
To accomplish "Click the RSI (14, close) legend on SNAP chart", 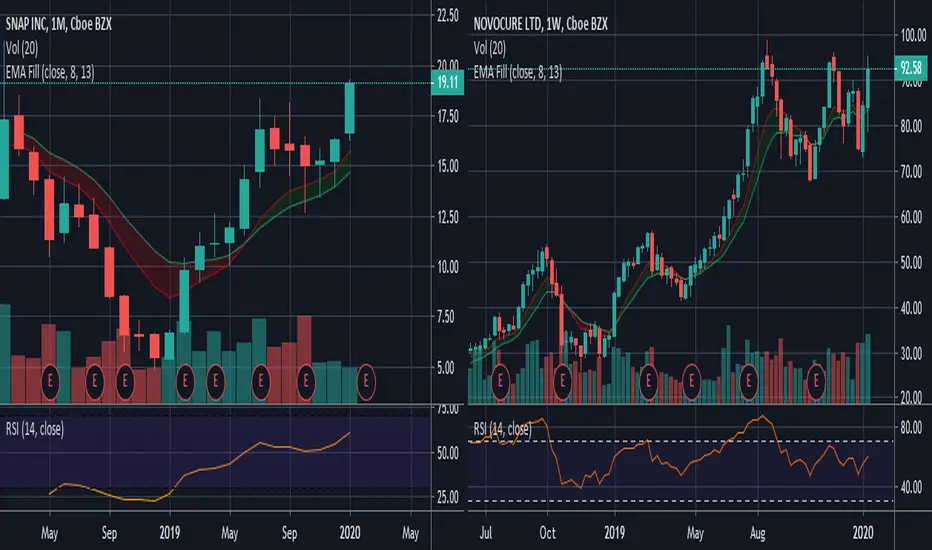I will tap(34, 429).
